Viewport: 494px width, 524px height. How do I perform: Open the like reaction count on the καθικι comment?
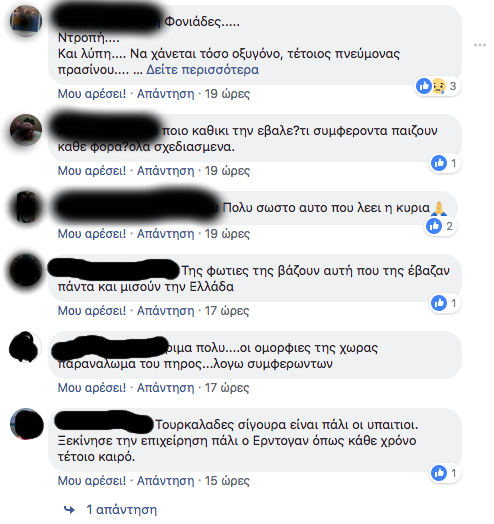[x=445, y=163]
